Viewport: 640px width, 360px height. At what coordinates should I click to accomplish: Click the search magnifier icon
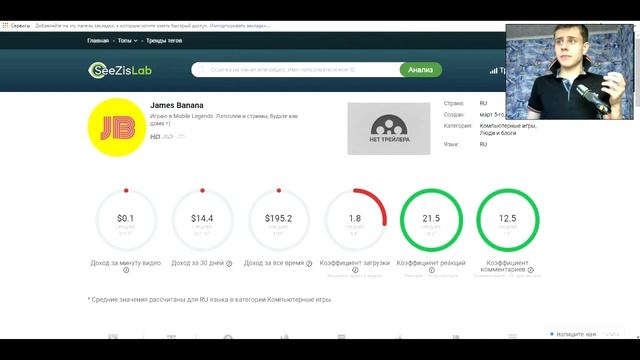(x=201, y=70)
